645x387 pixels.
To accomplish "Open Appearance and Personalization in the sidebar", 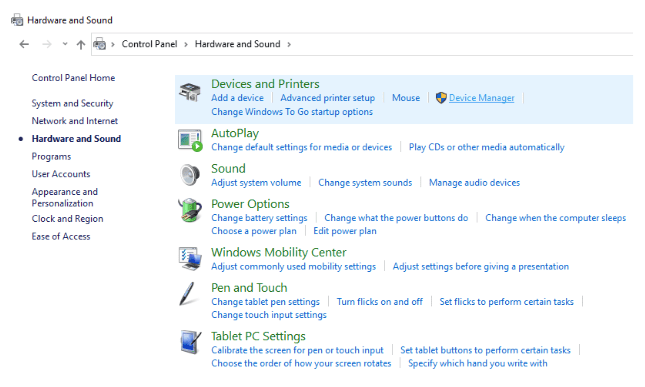I will tap(65, 197).
